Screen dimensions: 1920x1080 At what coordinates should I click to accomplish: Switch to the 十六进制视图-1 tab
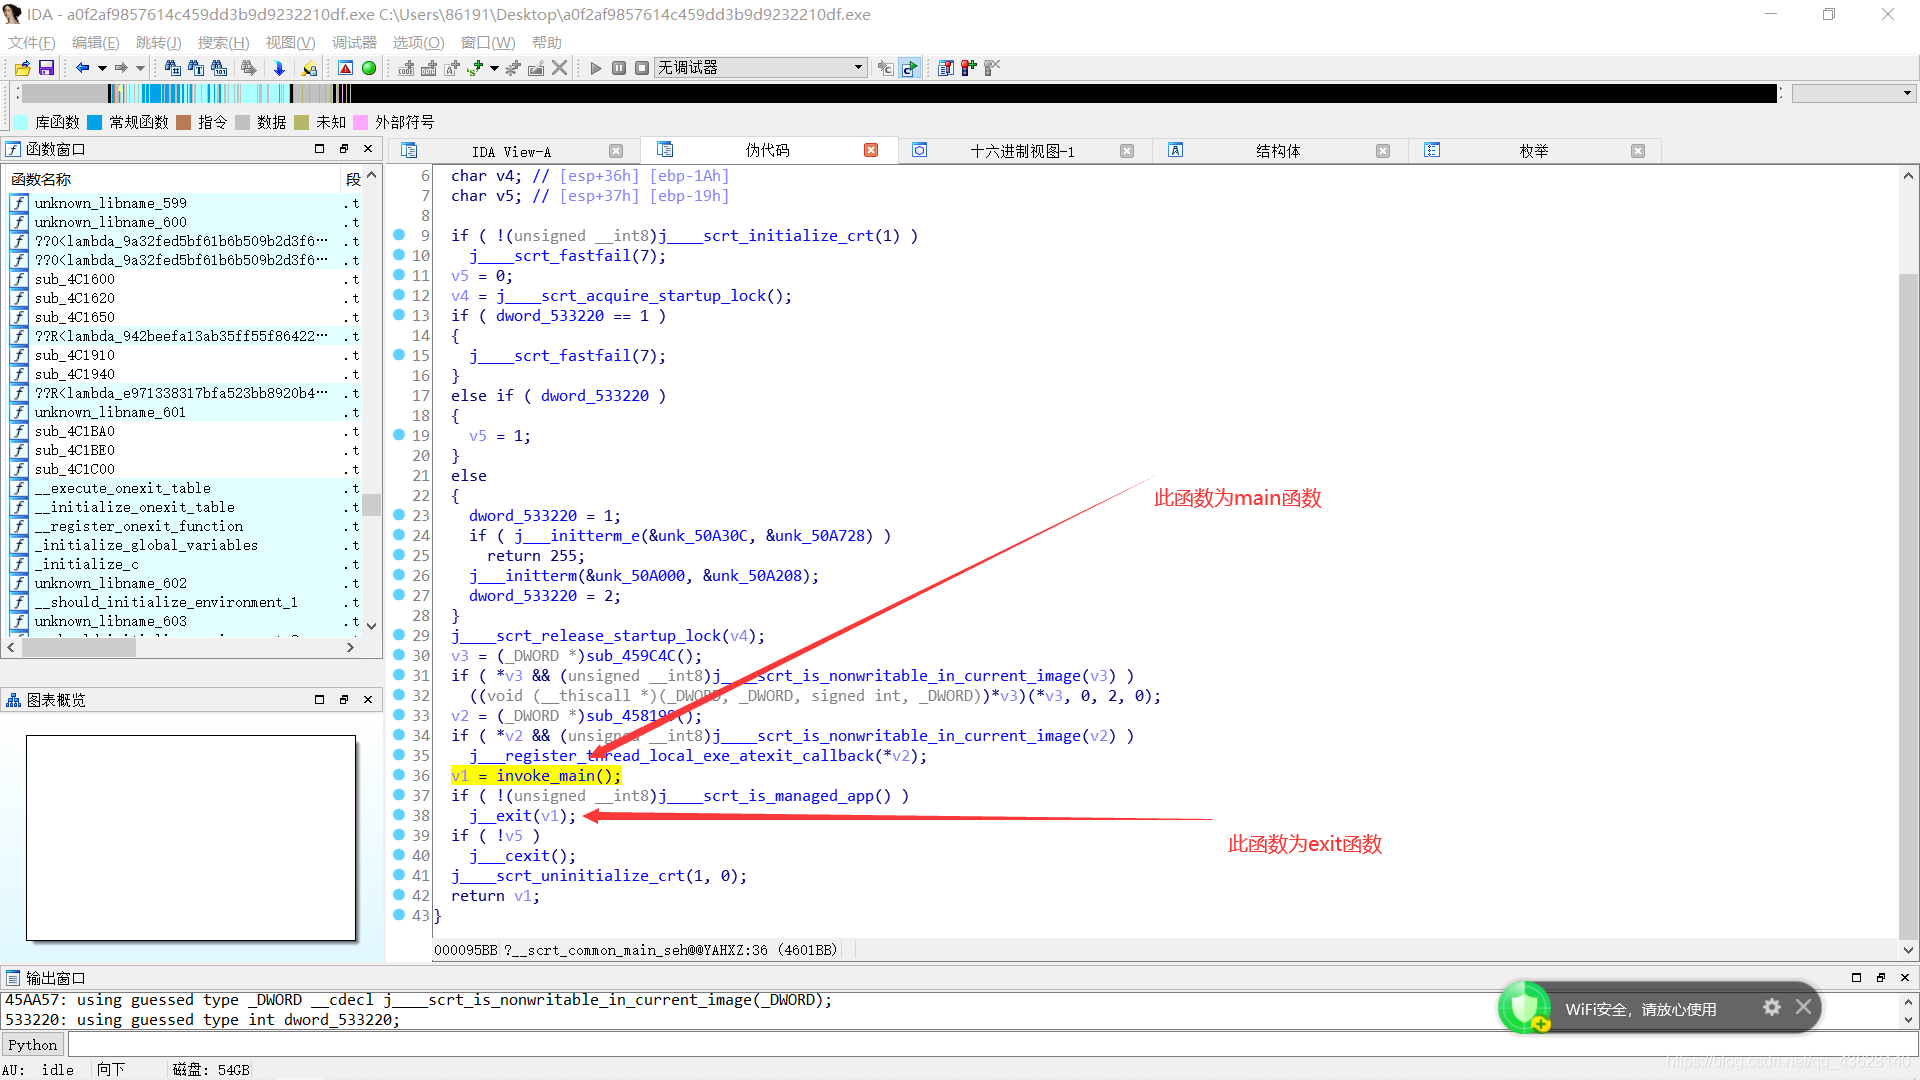pyautogui.click(x=1022, y=151)
